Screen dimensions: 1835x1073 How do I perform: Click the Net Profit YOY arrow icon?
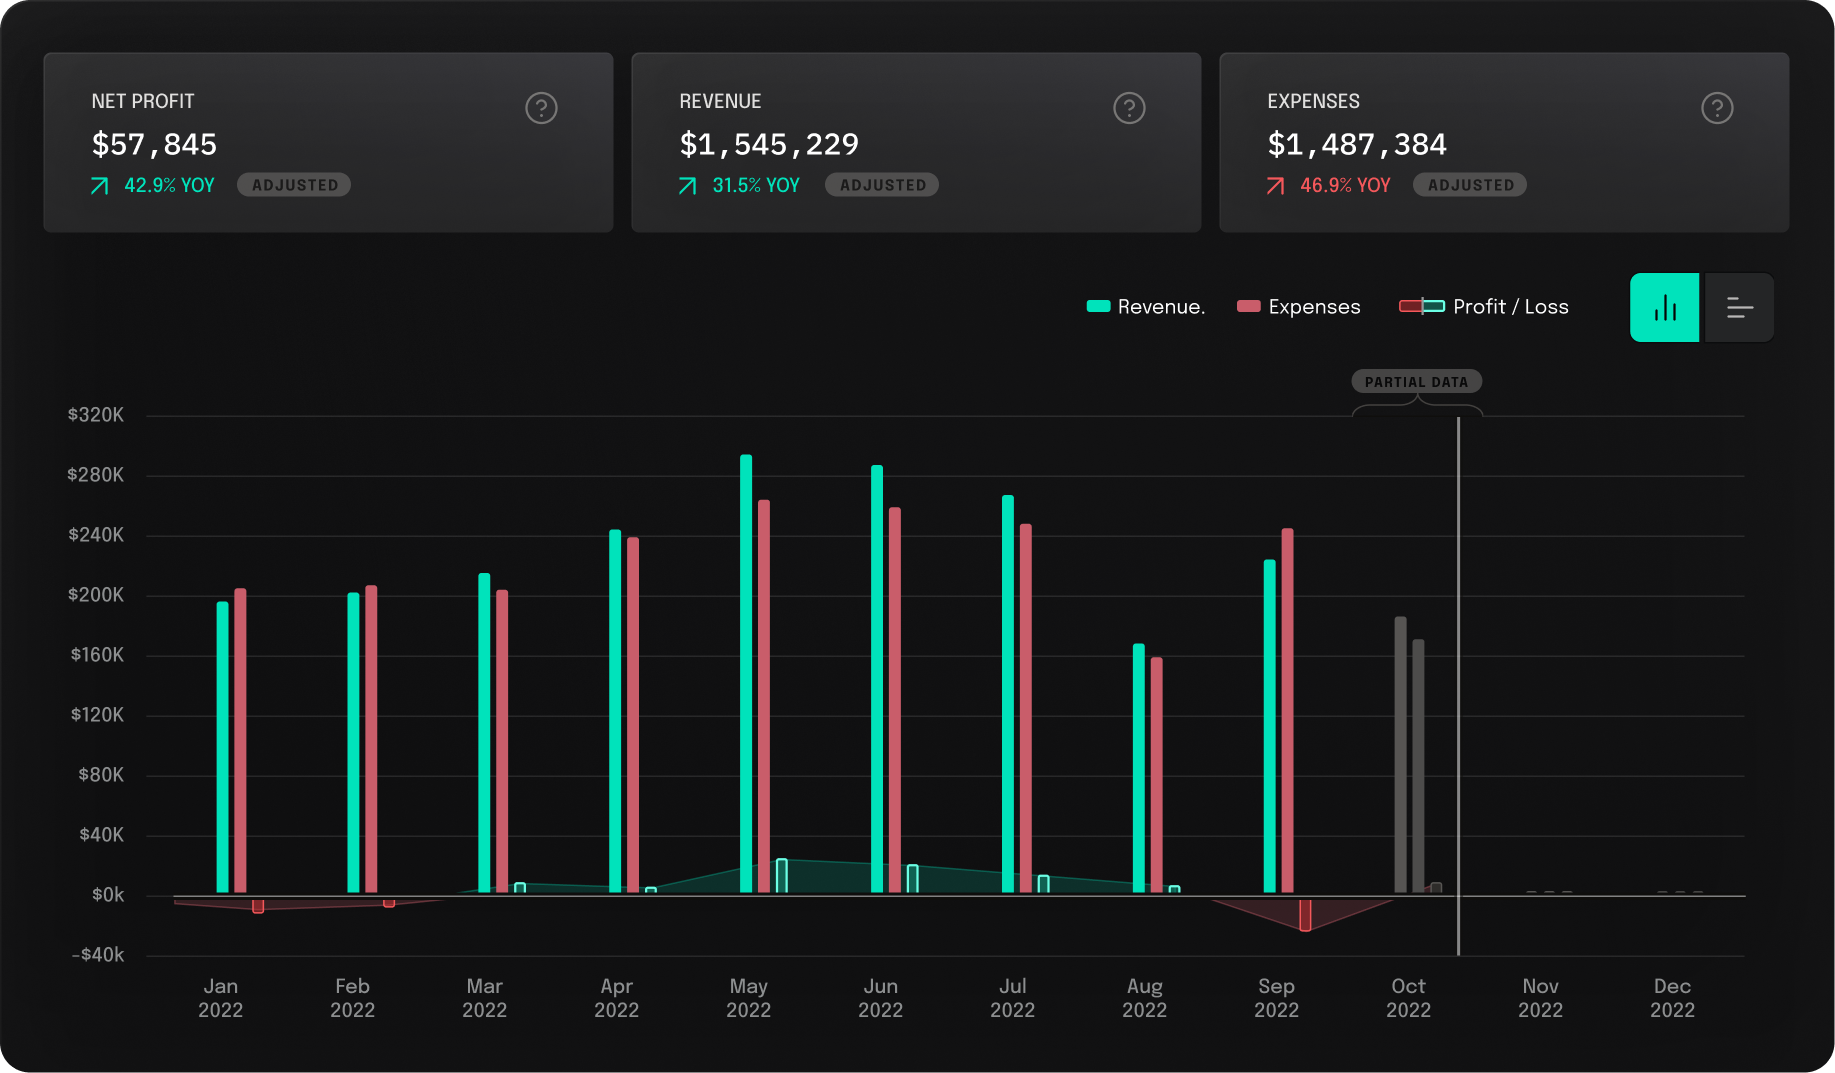coord(100,186)
